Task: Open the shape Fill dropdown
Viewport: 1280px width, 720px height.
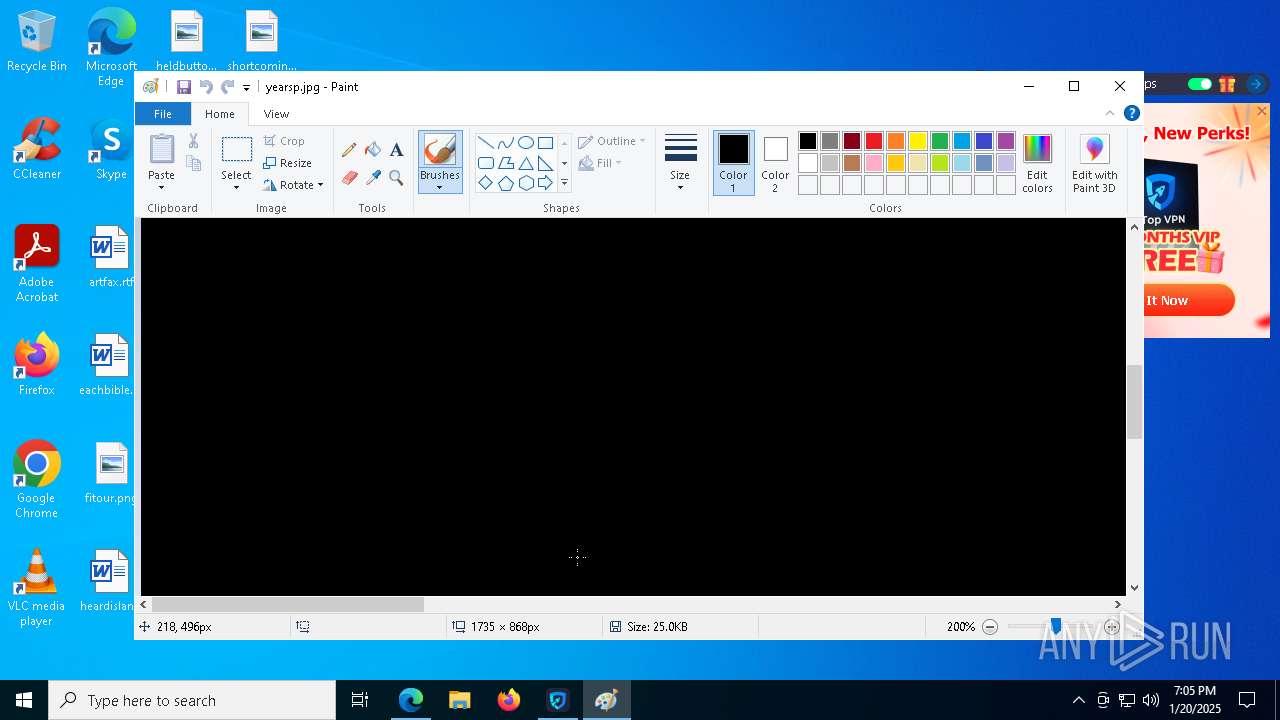Action: point(600,163)
